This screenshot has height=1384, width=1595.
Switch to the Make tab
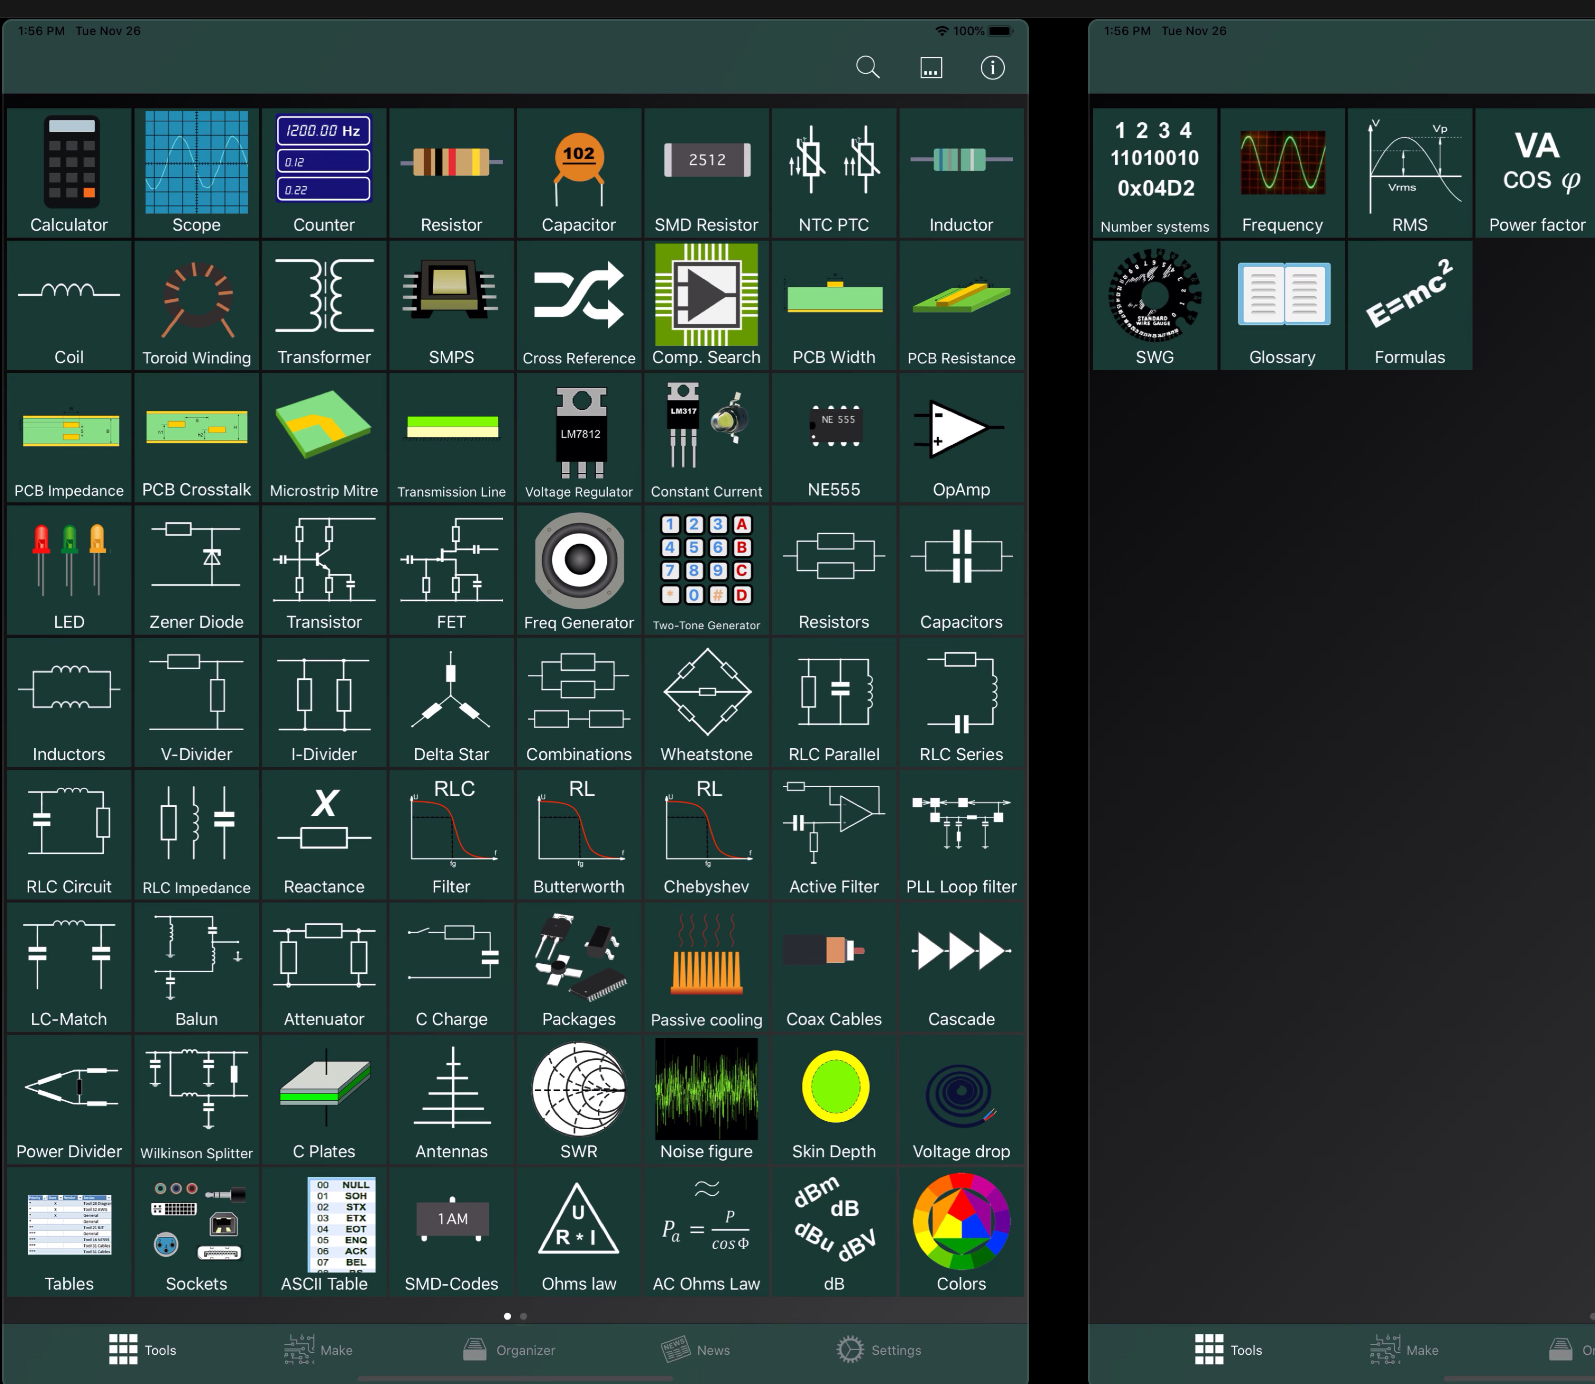(x=319, y=1350)
